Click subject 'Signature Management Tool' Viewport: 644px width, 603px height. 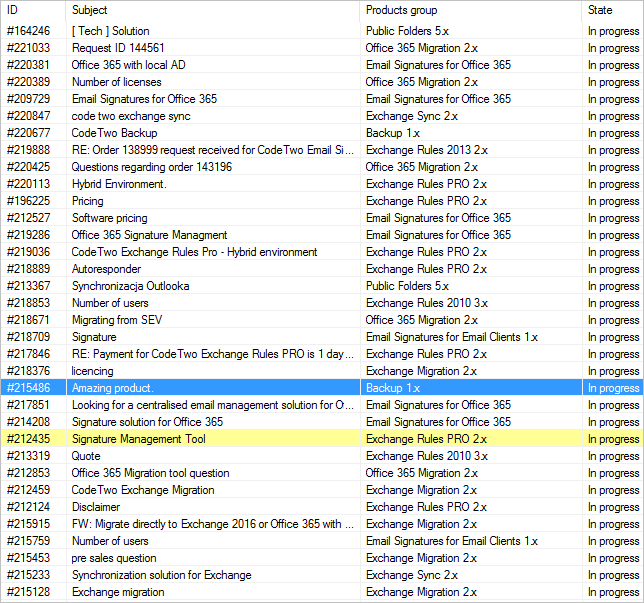(139, 439)
